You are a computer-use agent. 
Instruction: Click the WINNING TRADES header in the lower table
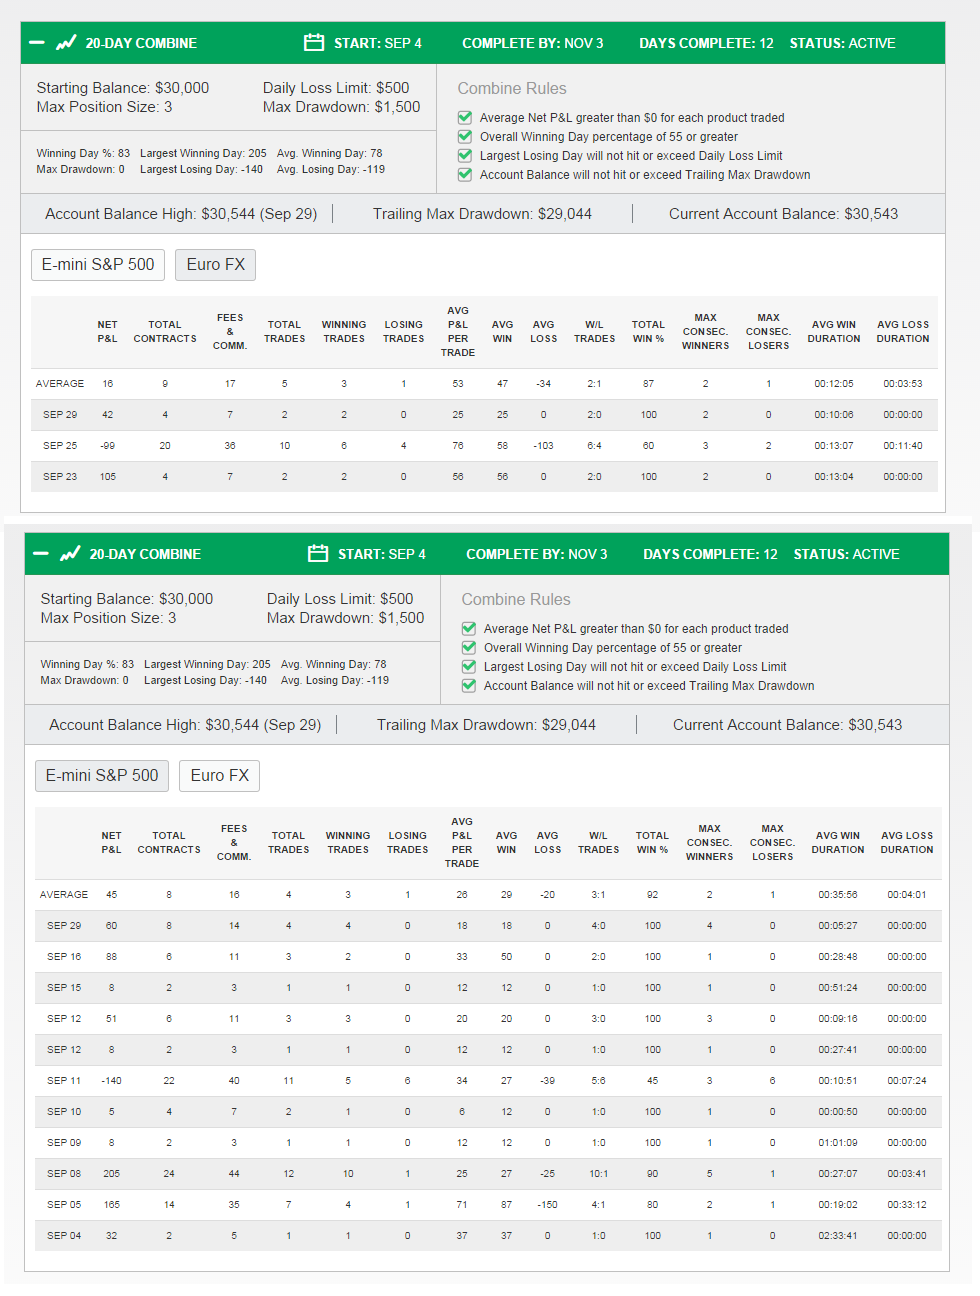pyautogui.click(x=348, y=843)
